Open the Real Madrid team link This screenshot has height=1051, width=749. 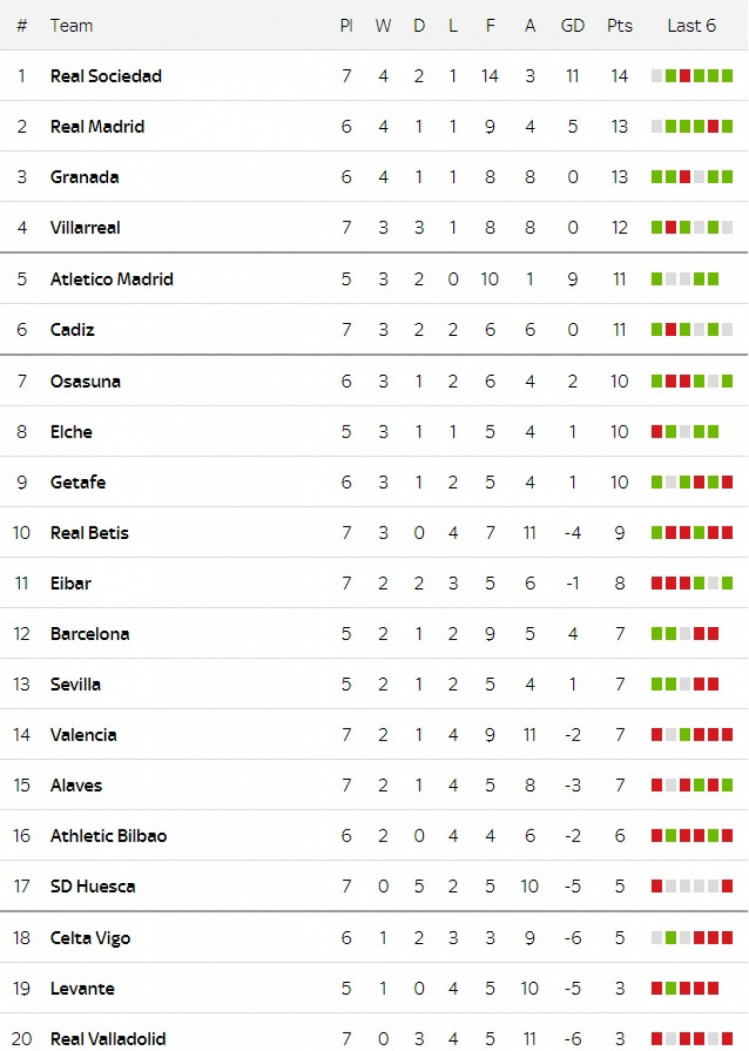[x=97, y=127]
